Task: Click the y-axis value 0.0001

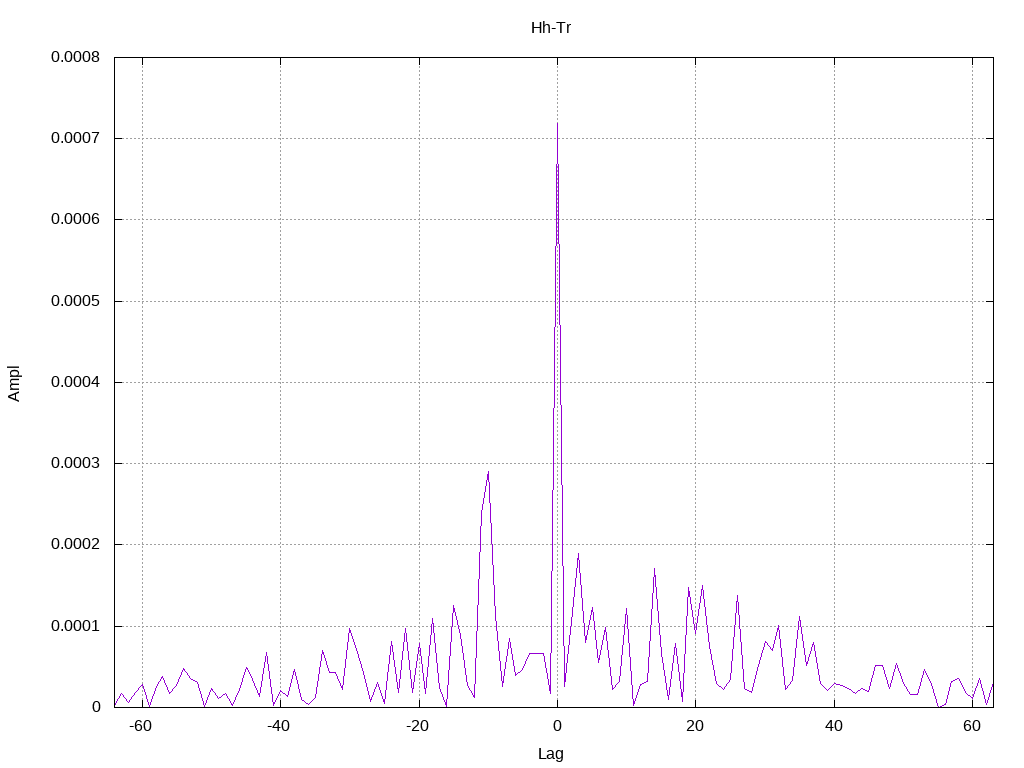Action: coord(76,626)
